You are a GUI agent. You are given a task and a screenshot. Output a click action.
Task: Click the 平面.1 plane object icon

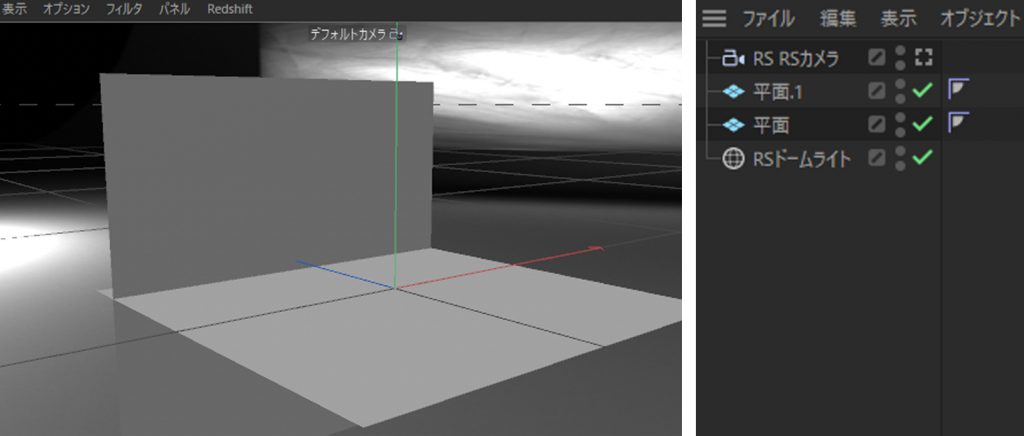[734, 91]
